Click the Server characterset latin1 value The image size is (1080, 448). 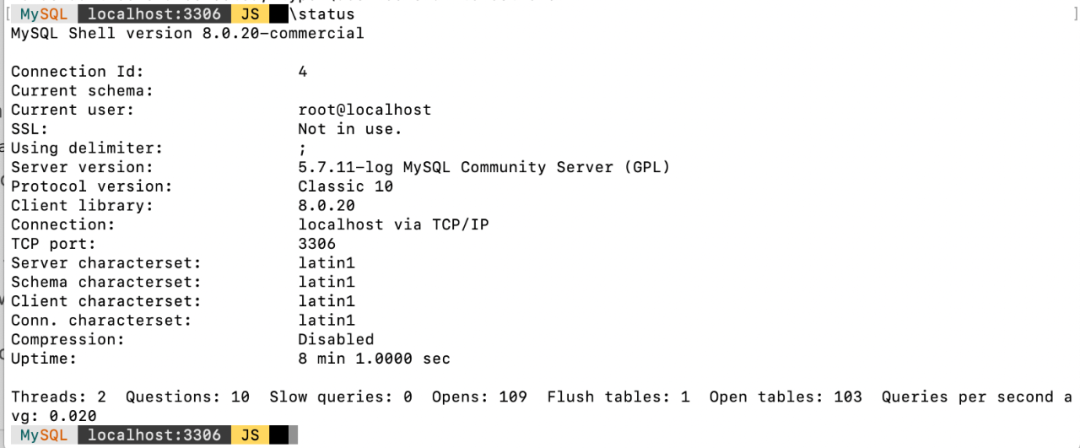point(327,262)
